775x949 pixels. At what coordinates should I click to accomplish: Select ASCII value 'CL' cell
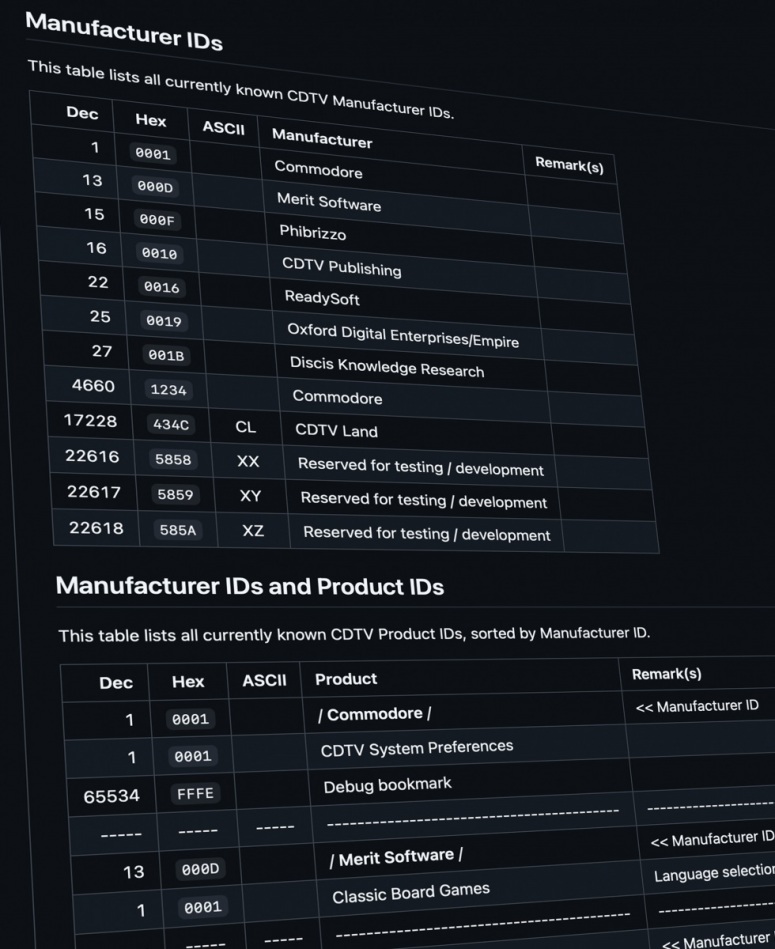coord(246,427)
